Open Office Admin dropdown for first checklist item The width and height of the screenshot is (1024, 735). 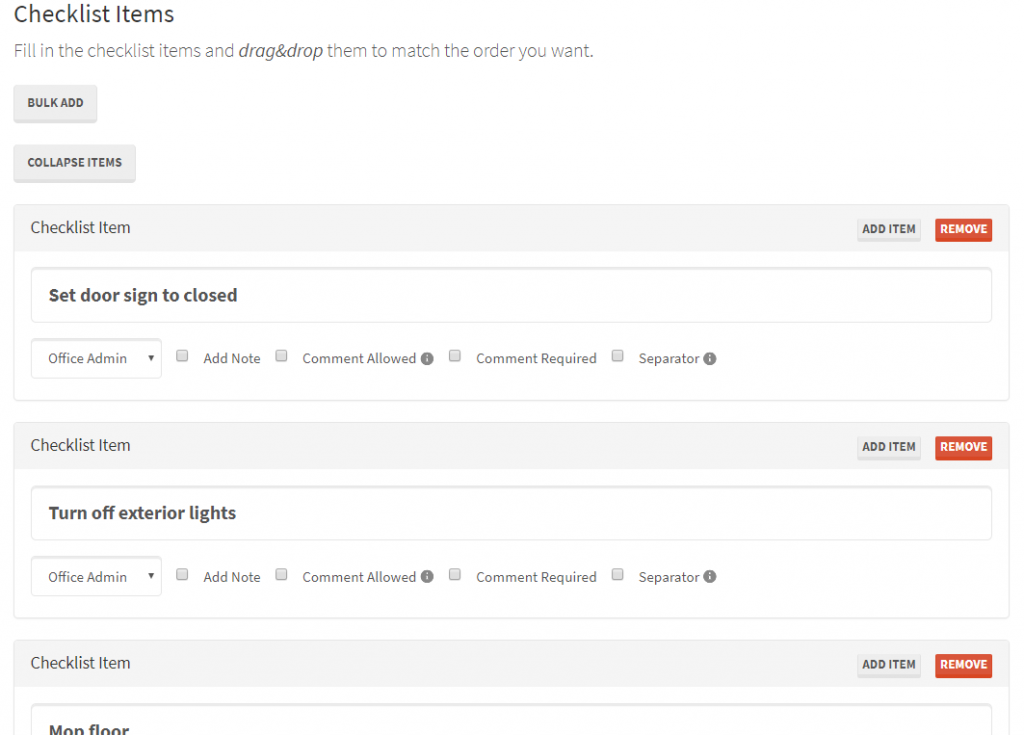(96, 359)
